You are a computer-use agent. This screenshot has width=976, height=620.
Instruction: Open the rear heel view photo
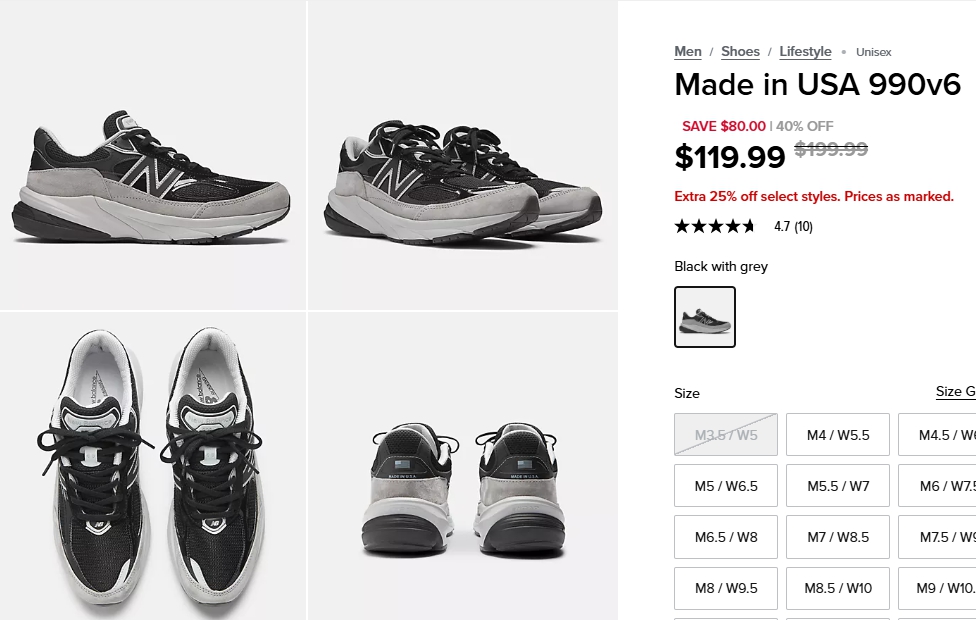pyautogui.click(x=462, y=466)
